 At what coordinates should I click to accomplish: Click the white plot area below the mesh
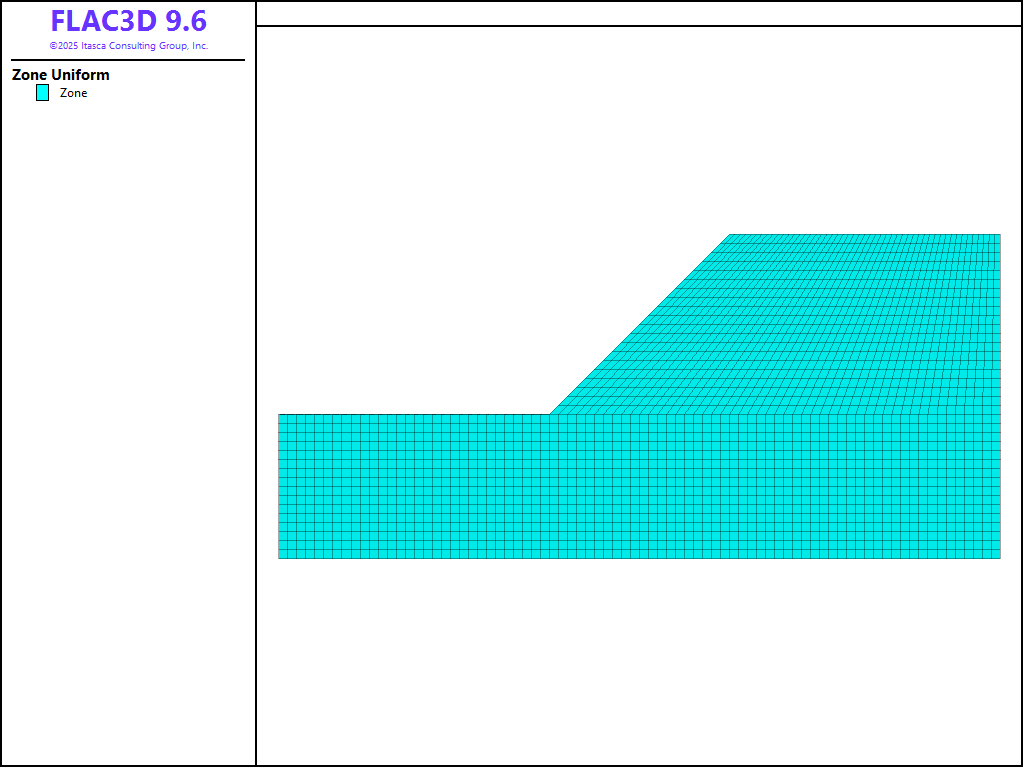(639, 660)
